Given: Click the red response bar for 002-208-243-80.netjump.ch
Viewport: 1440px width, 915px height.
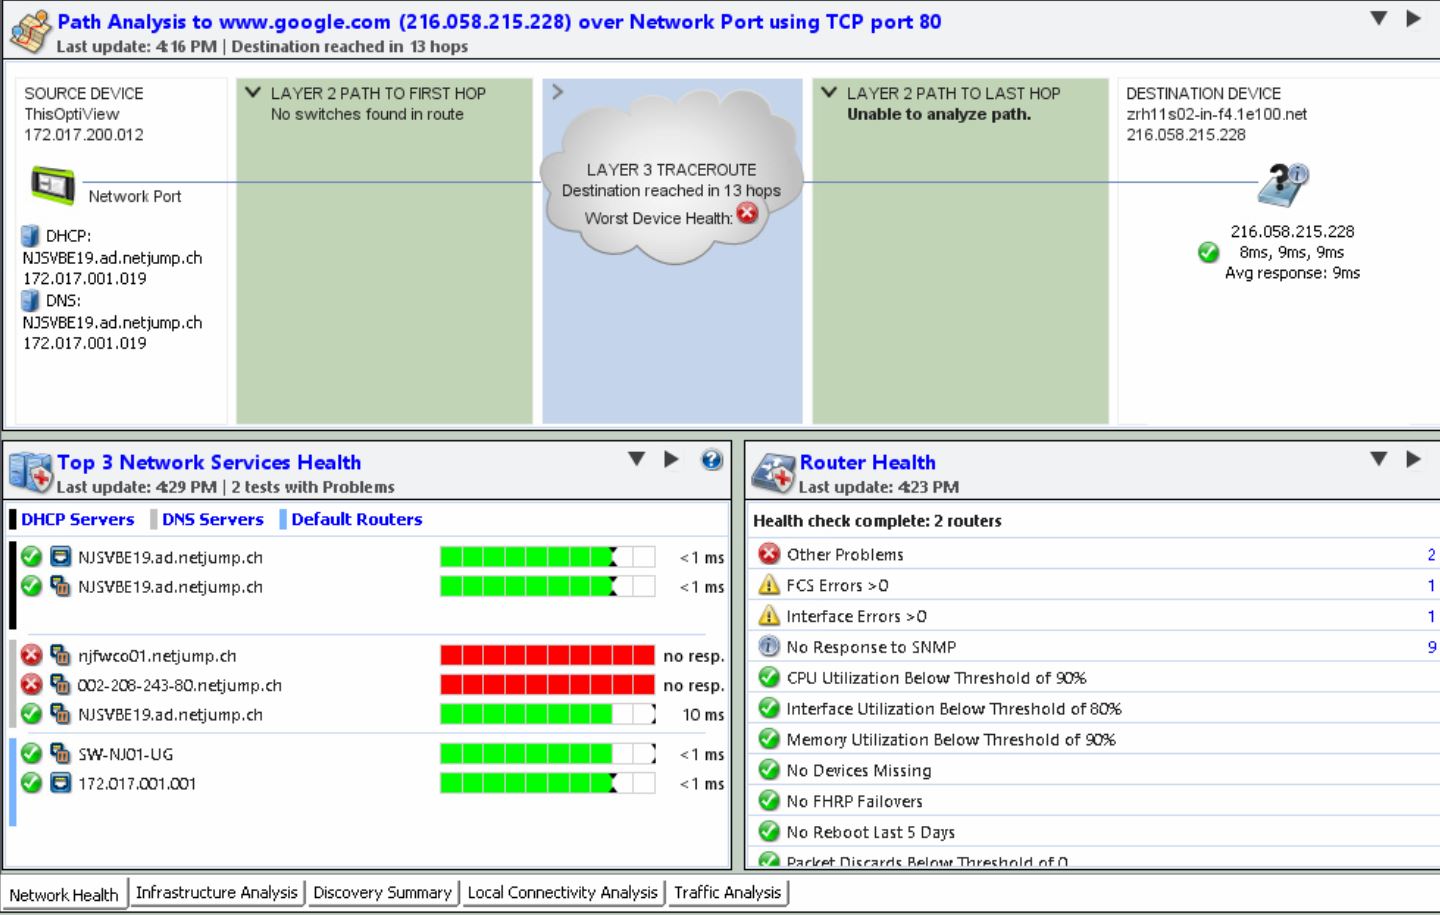Looking at the screenshot, I should pos(547,685).
